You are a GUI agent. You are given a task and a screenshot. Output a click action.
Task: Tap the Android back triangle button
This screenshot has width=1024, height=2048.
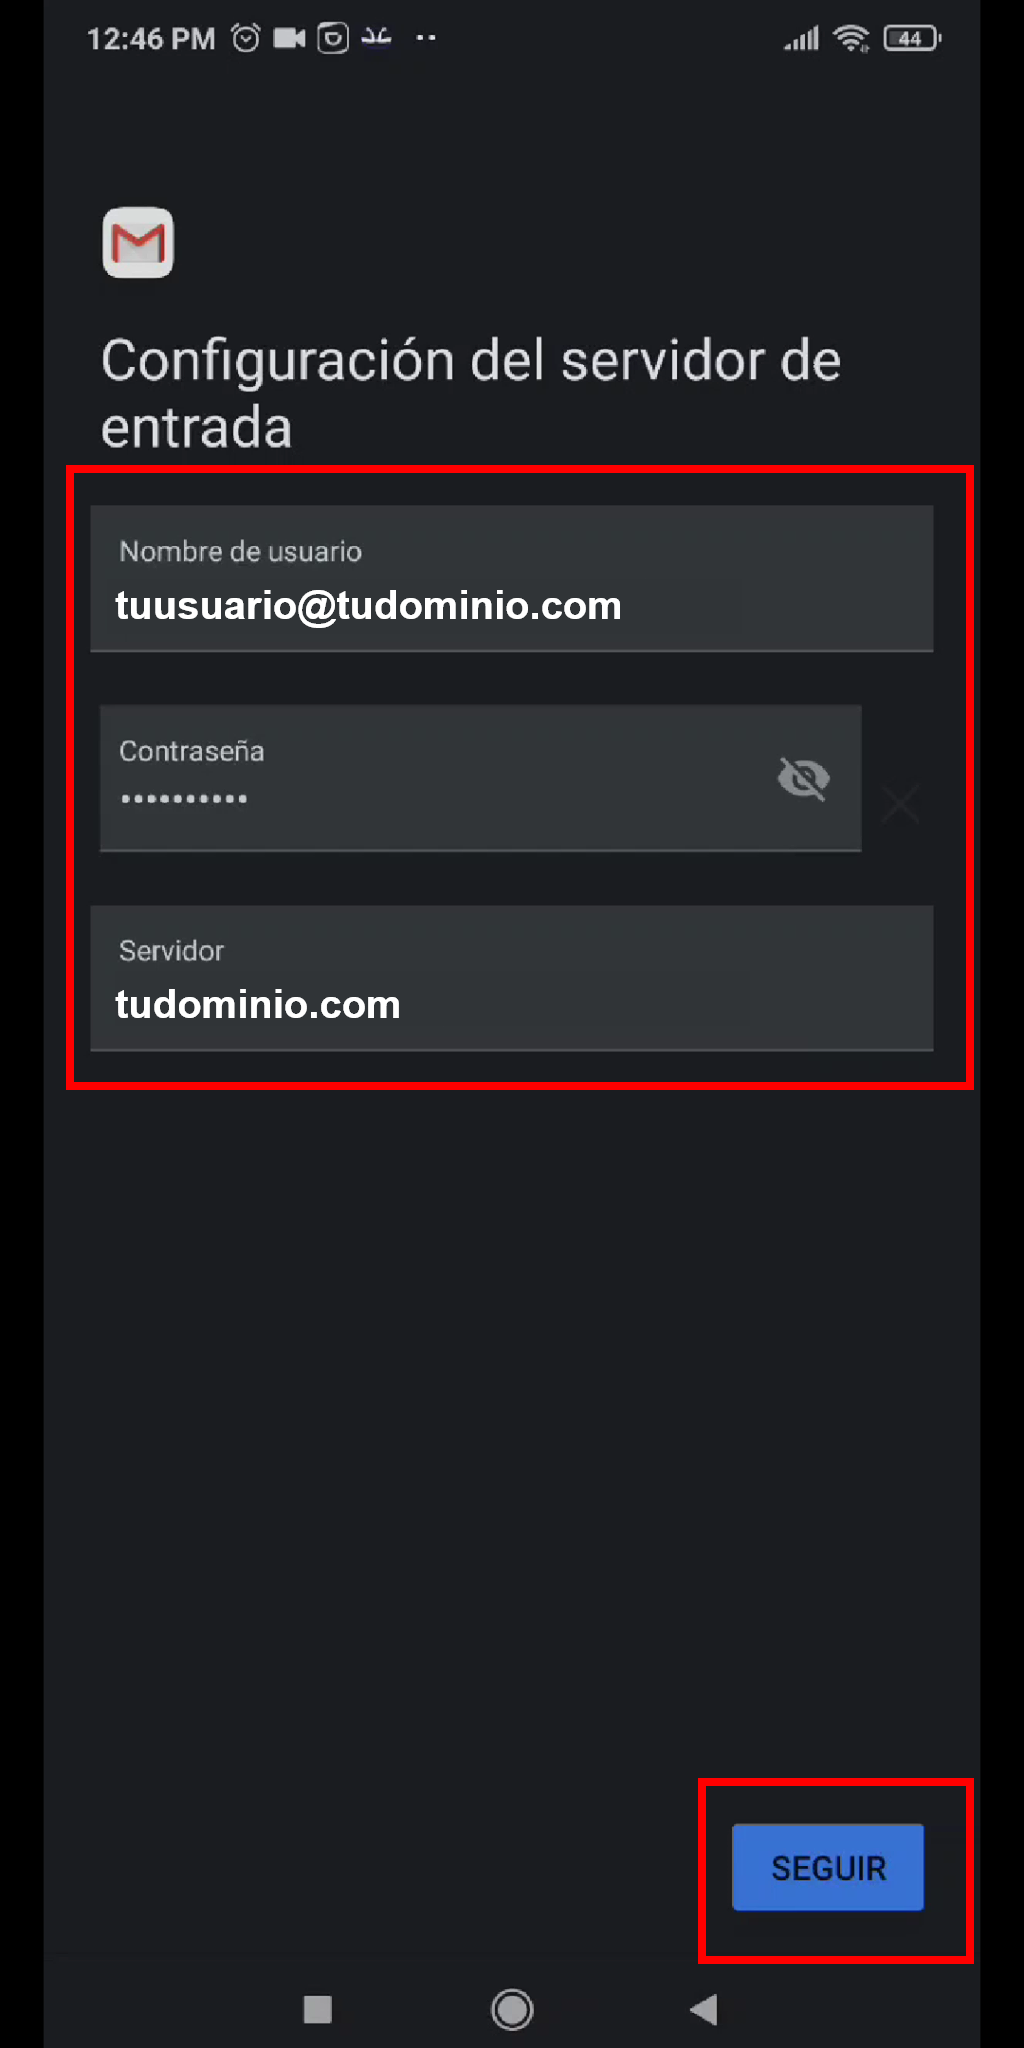(x=704, y=2009)
